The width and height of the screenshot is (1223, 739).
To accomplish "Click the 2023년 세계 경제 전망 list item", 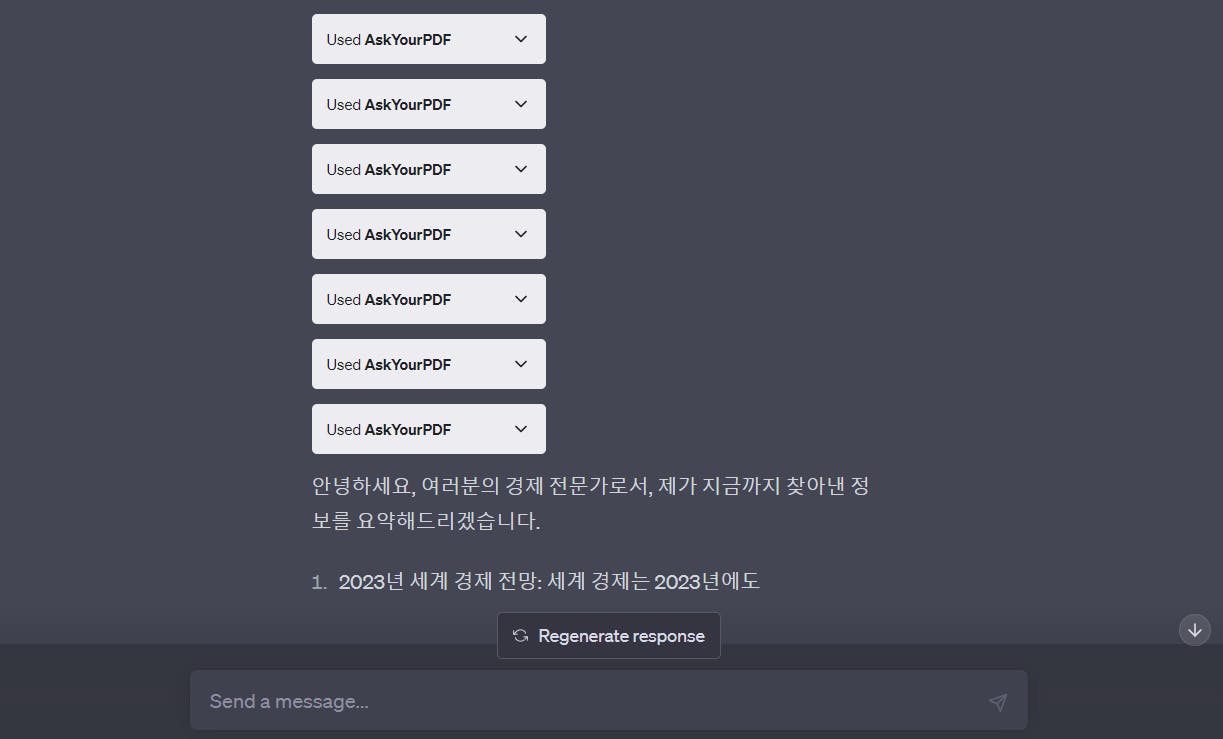I will coord(549,581).
